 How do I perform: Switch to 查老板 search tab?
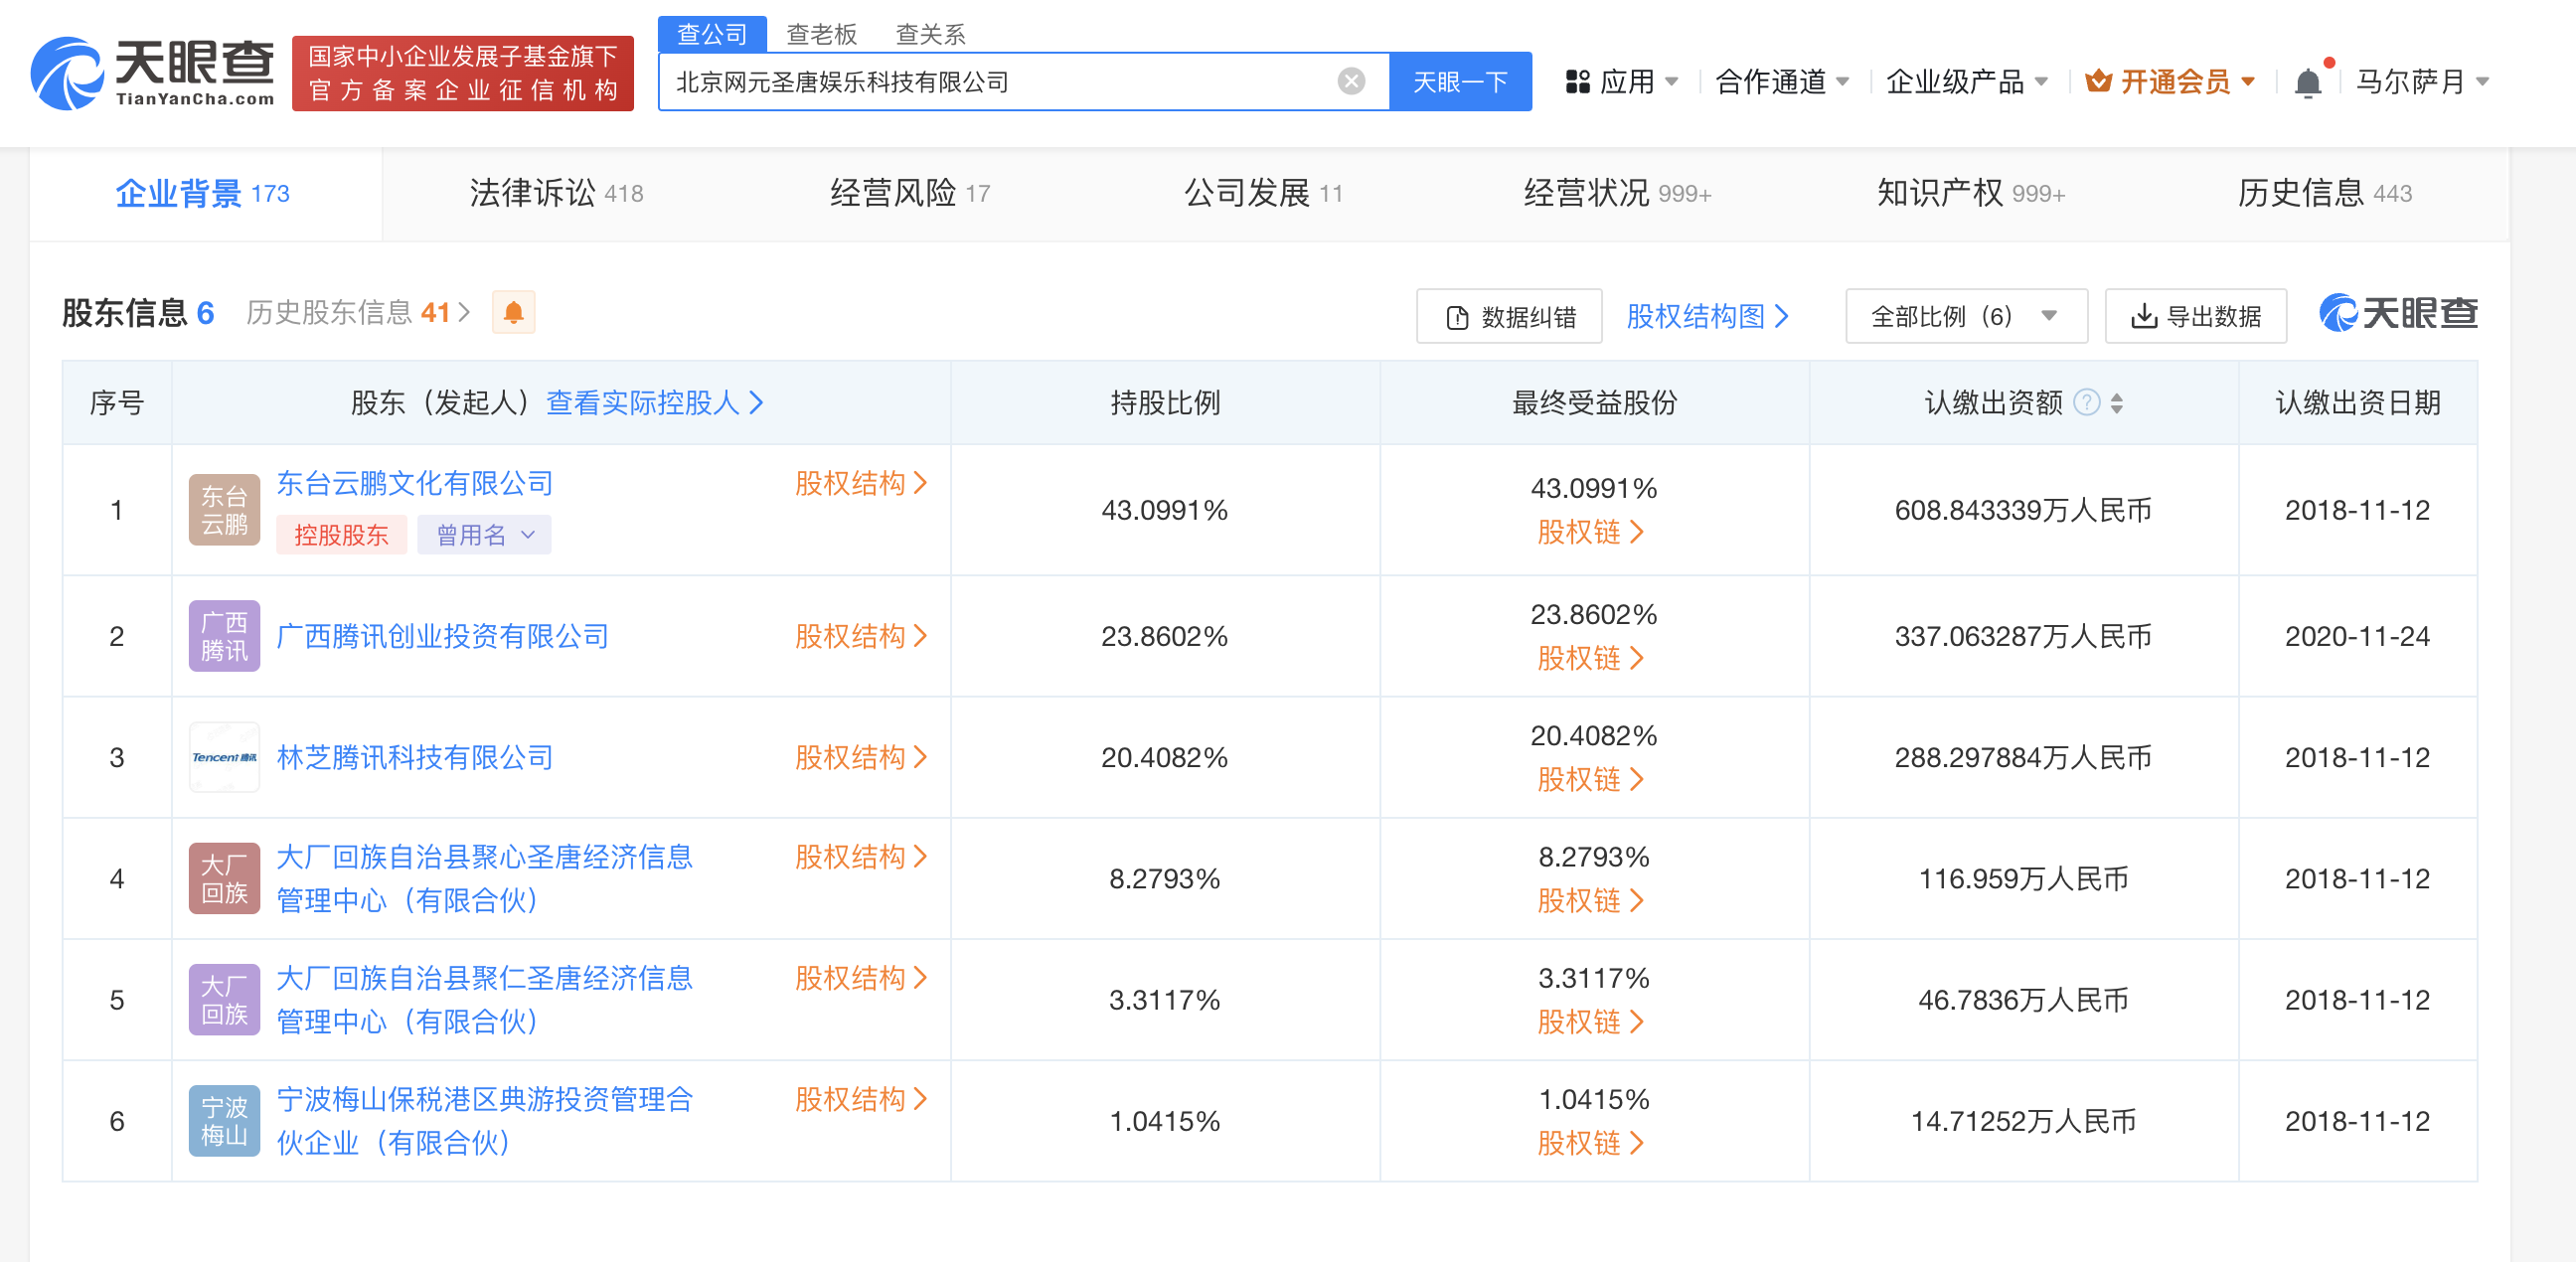click(x=822, y=34)
